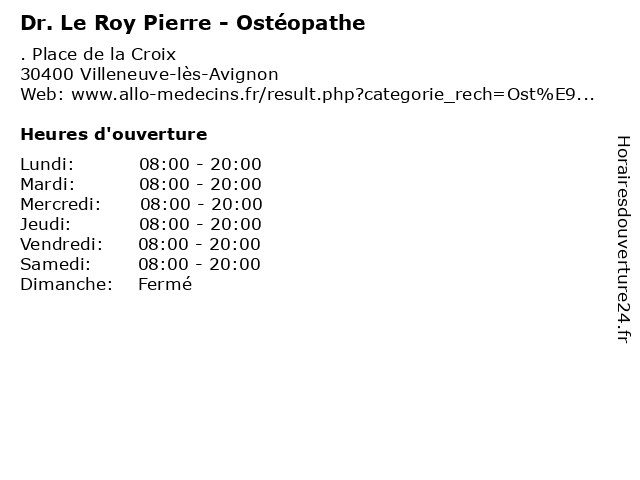
Task: Open the allo-medecins.fr web link
Action: (333, 94)
